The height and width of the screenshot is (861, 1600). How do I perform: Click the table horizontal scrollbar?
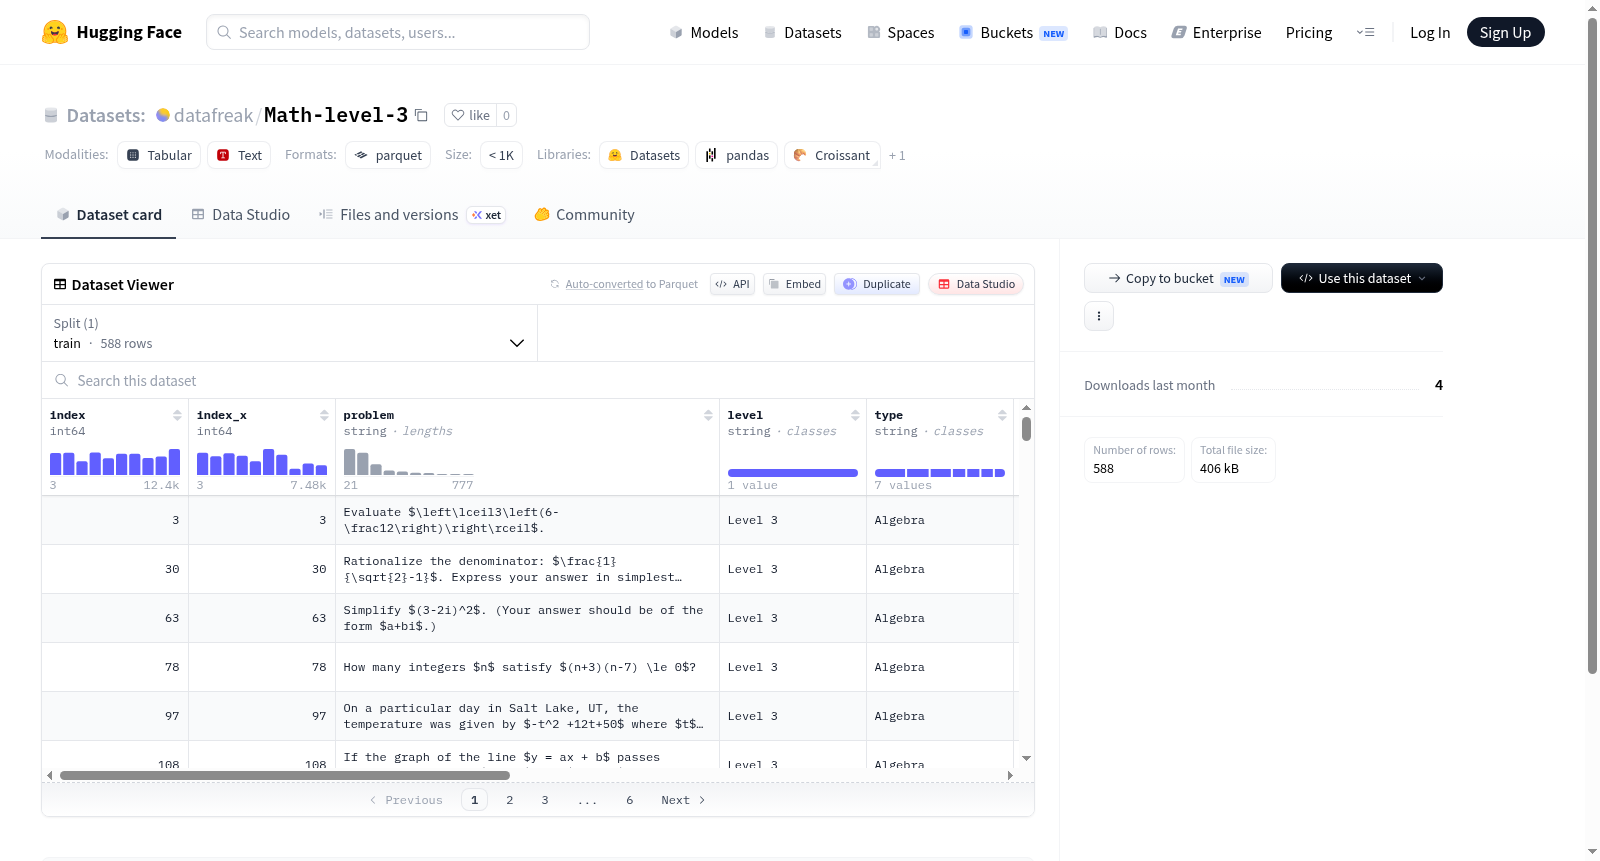tap(285, 775)
